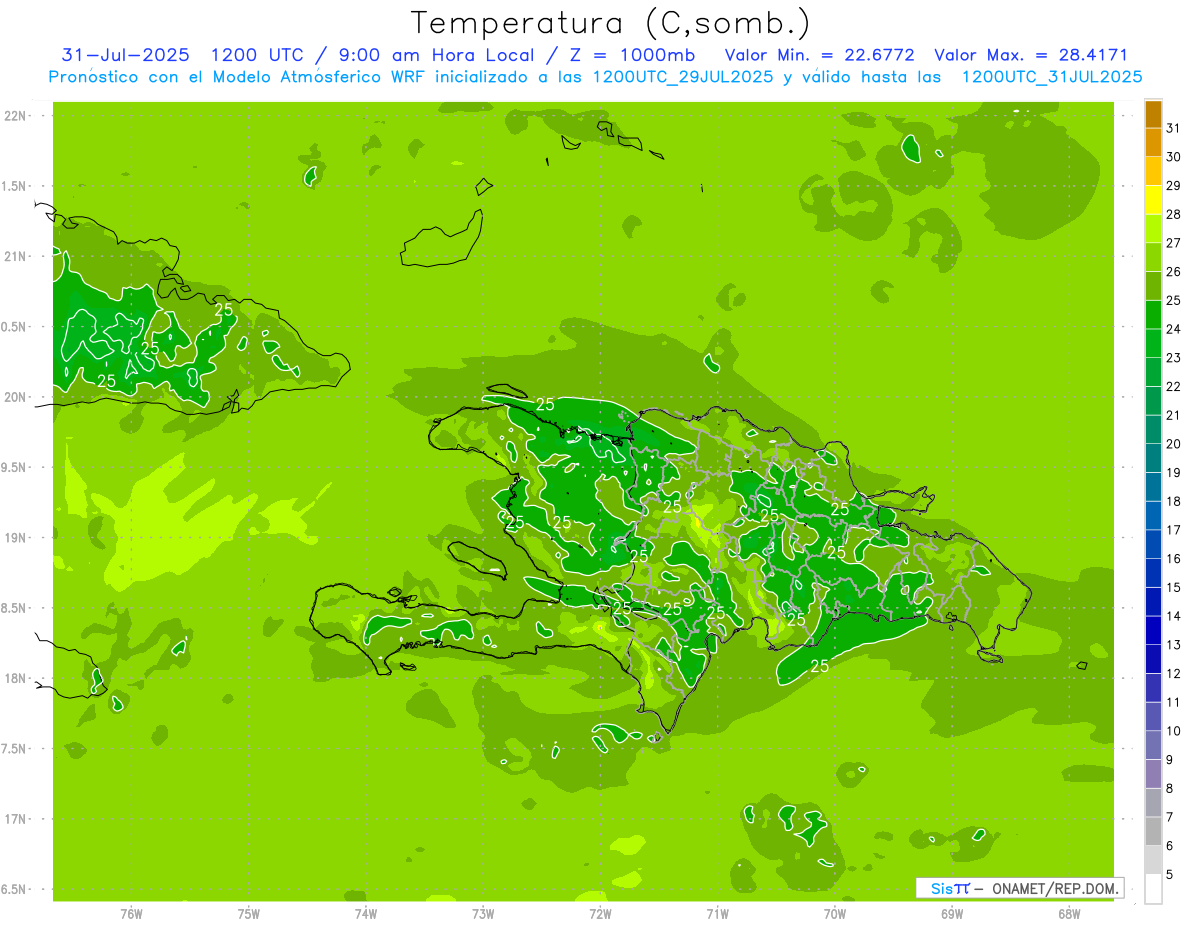Click the colorbar label "19"
This screenshot has height=927, width=1200.
(x=1174, y=472)
